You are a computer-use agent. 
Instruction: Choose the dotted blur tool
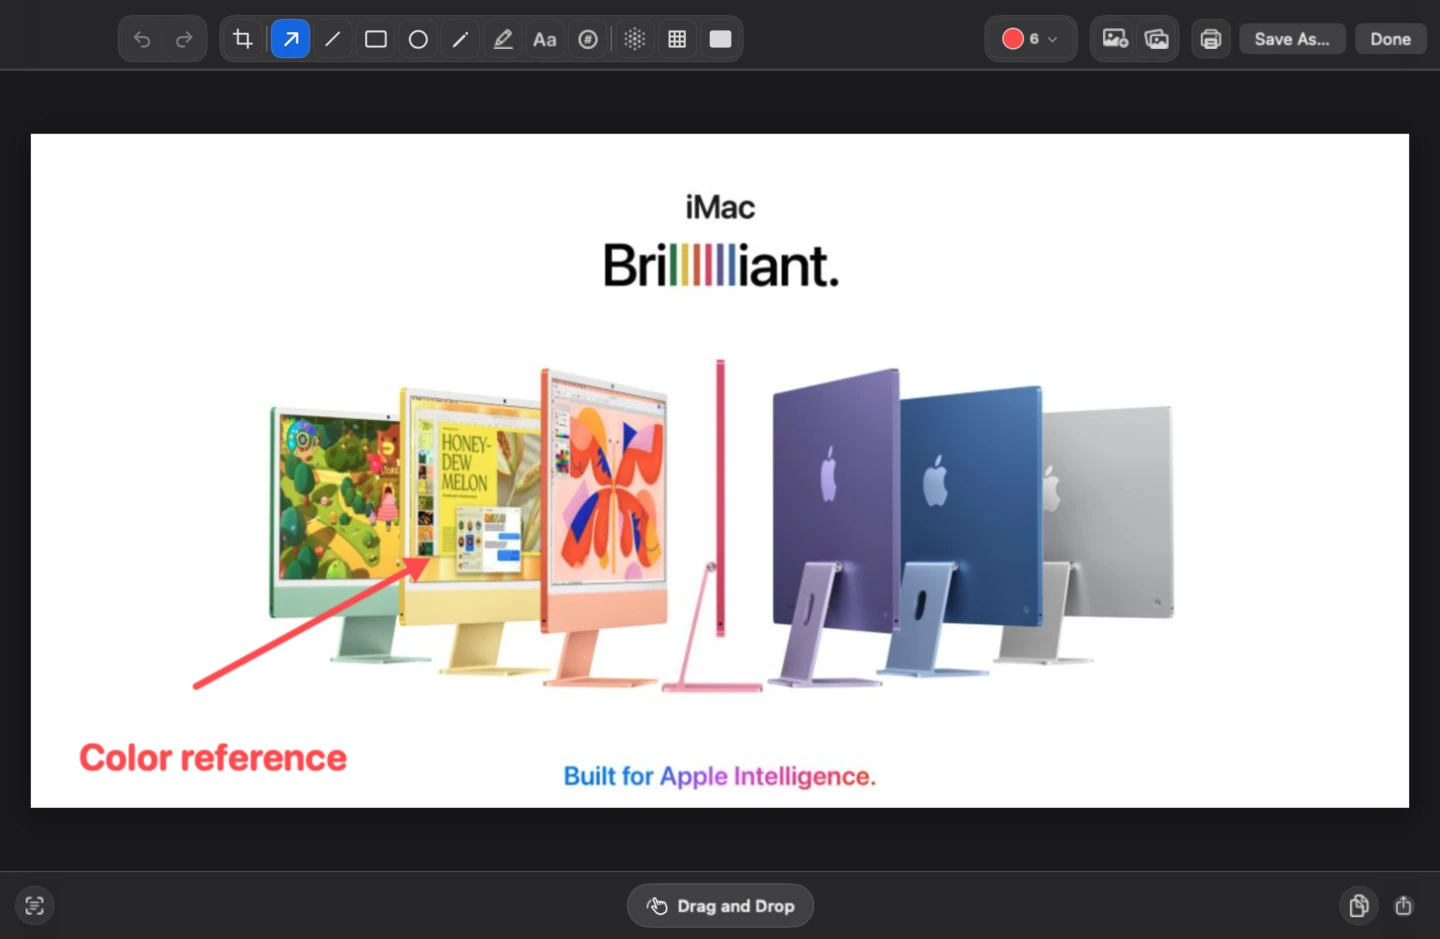634,39
